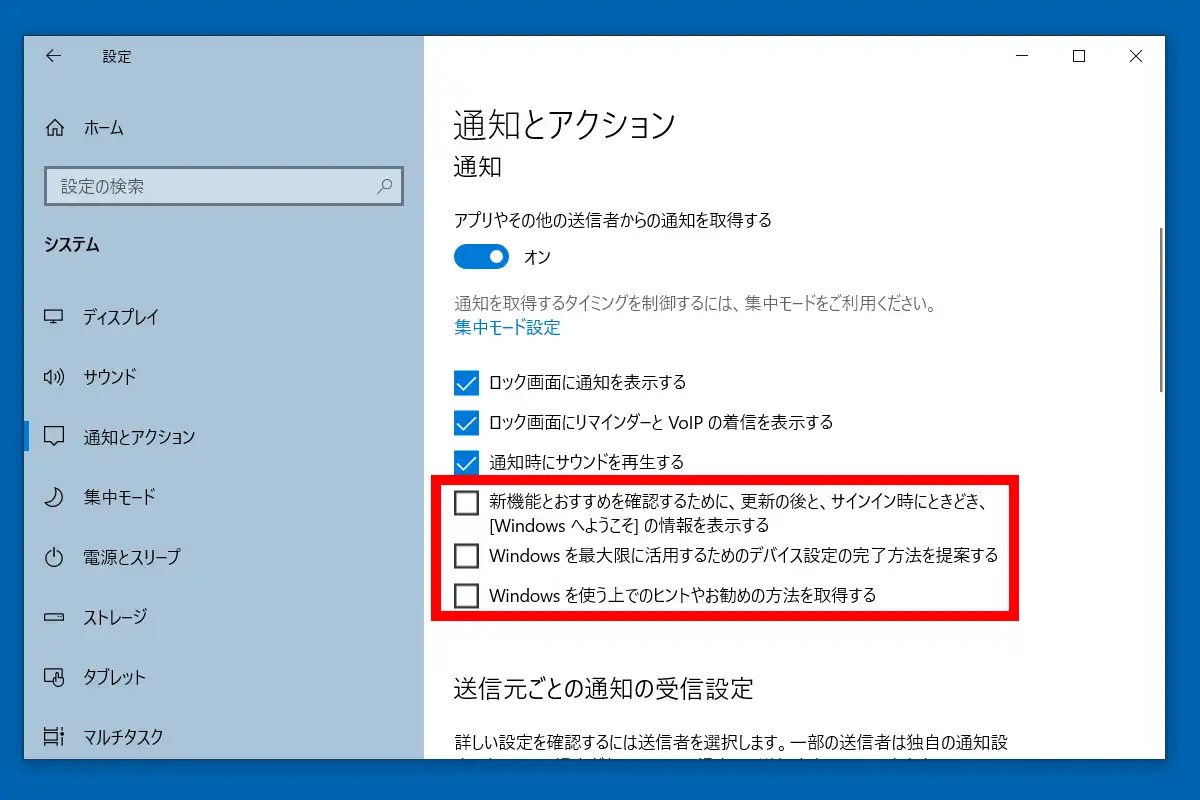Click the アプリやその他の送信者からの通知を取得する label
Screen dimensions: 1200x800
tap(613, 220)
